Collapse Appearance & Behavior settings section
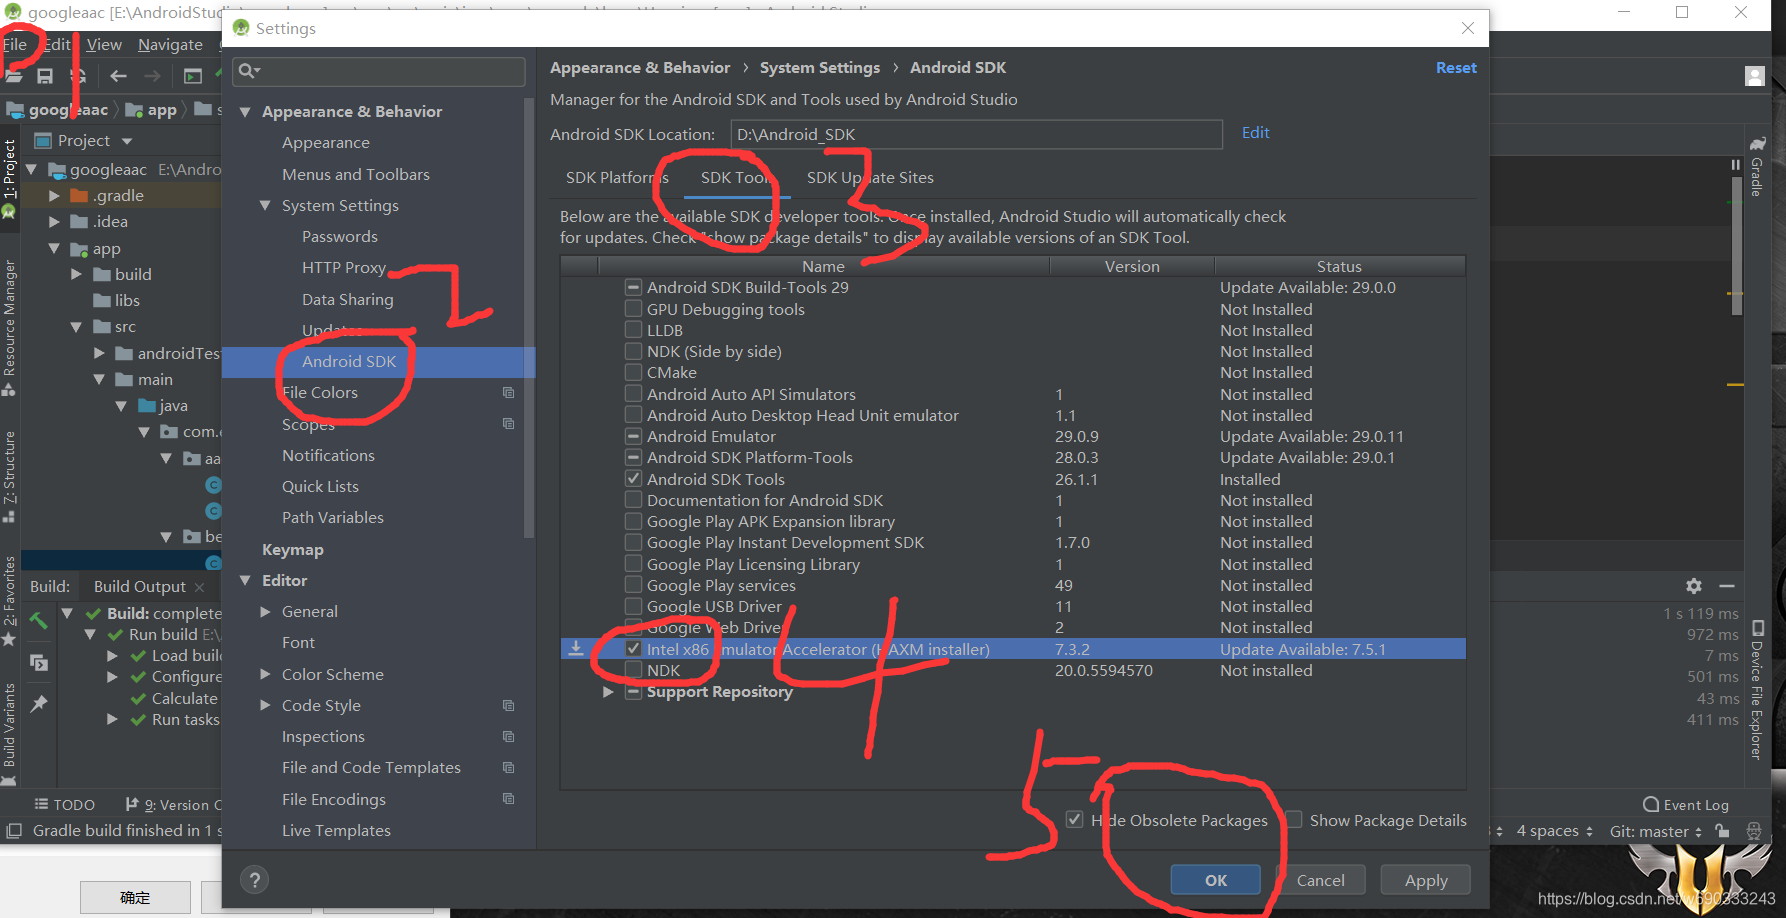The height and width of the screenshot is (918, 1786). (x=245, y=112)
